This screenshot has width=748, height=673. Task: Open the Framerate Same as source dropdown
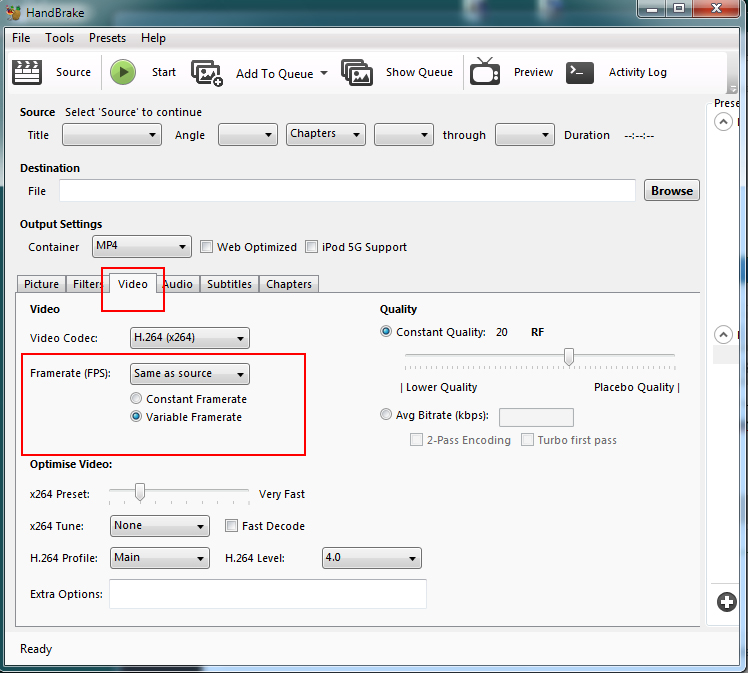point(189,374)
